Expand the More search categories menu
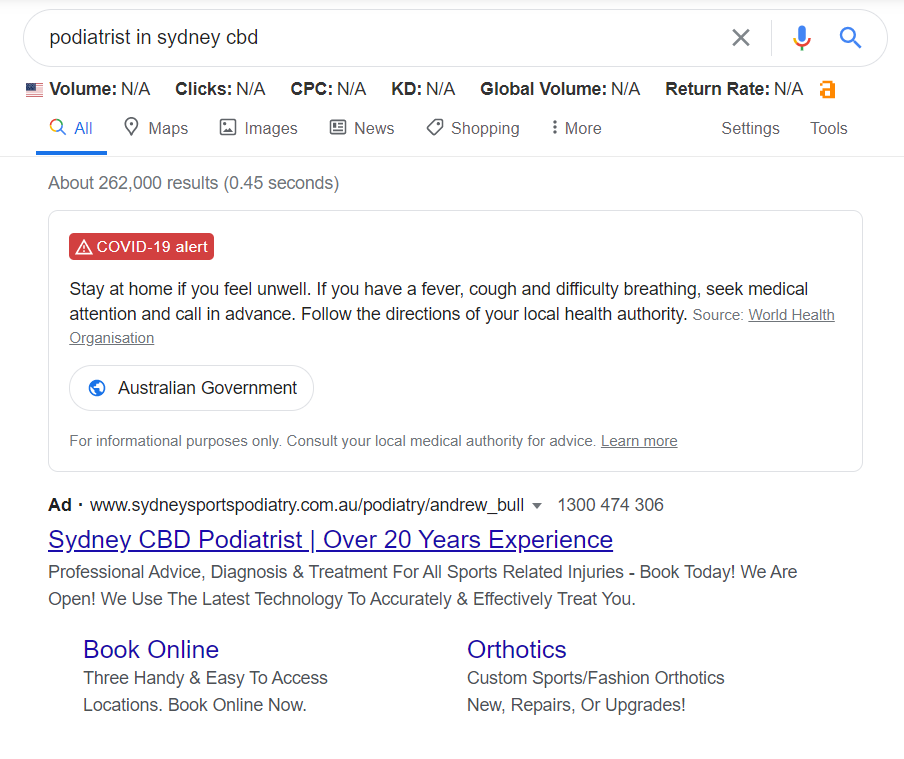This screenshot has width=904, height=759. tap(576, 128)
